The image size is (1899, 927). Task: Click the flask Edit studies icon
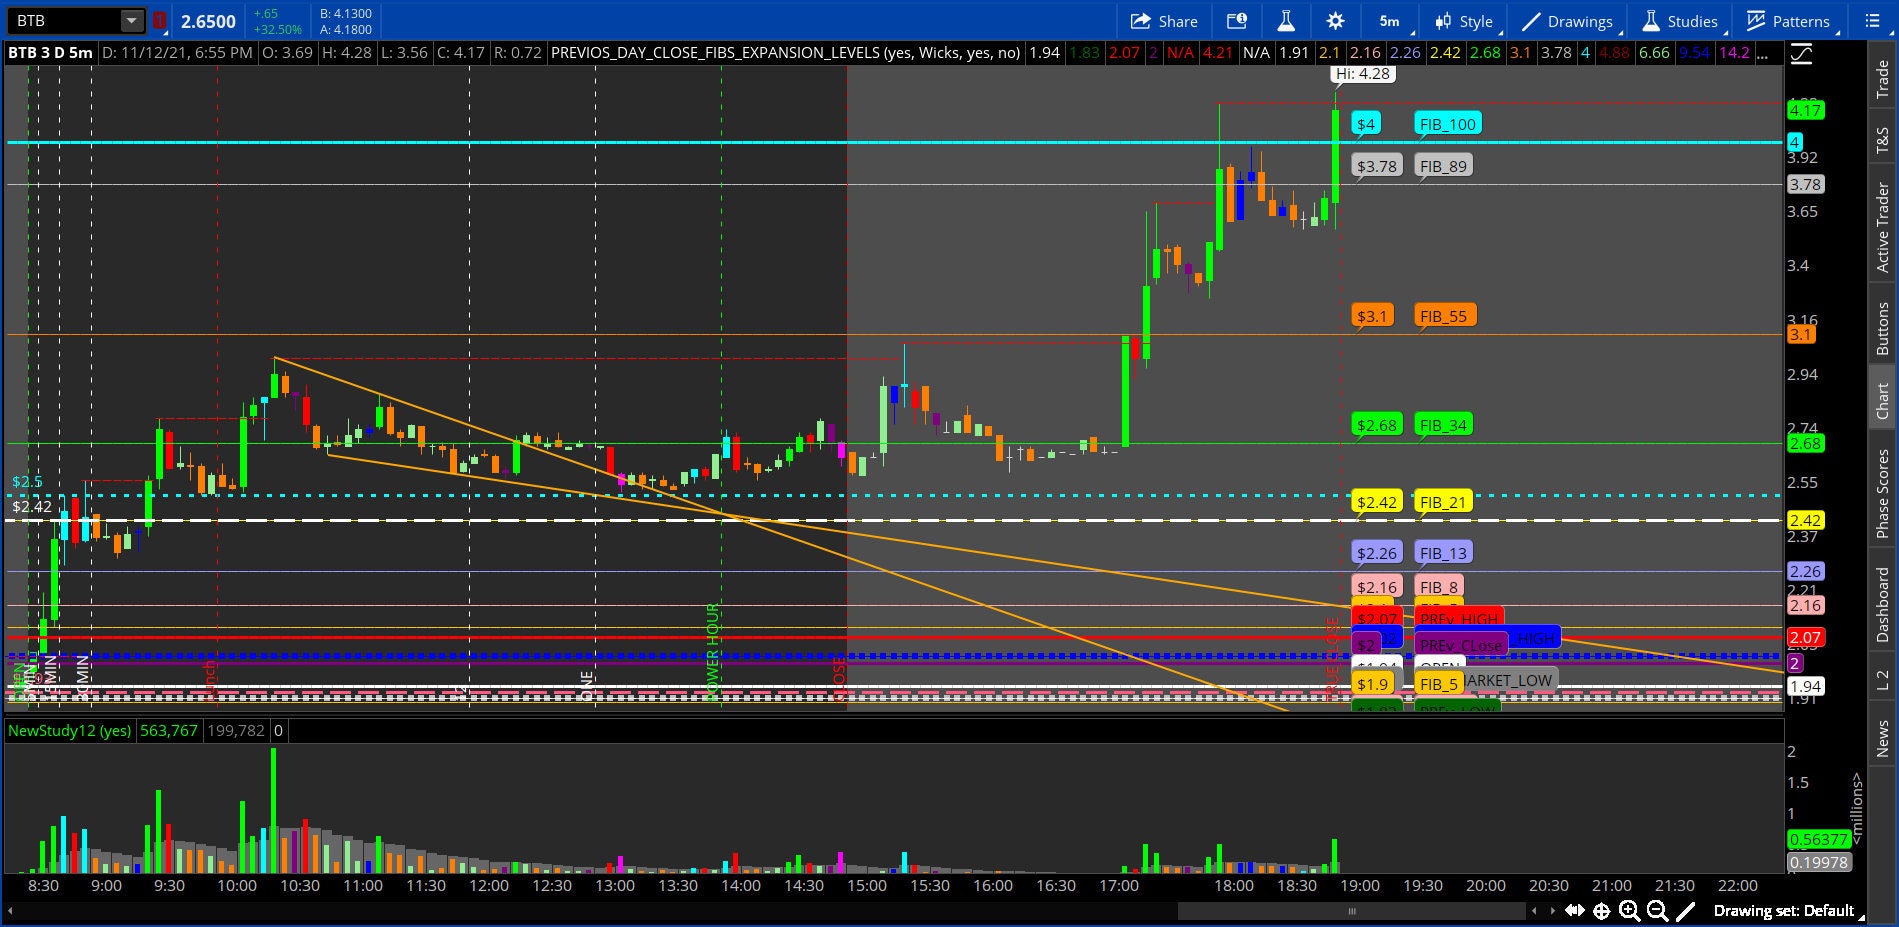[x=1286, y=21]
